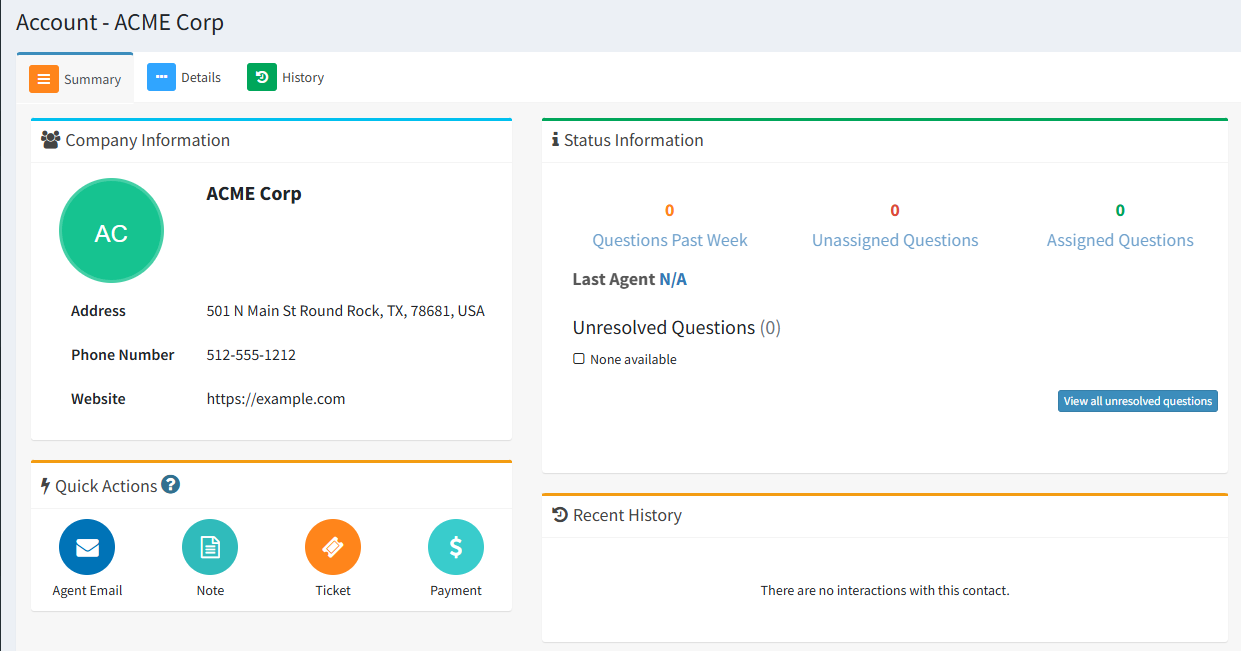This screenshot has width=1241, height=651.
Task: Click the Ticket label under the icon
Action: pos(333,590)
